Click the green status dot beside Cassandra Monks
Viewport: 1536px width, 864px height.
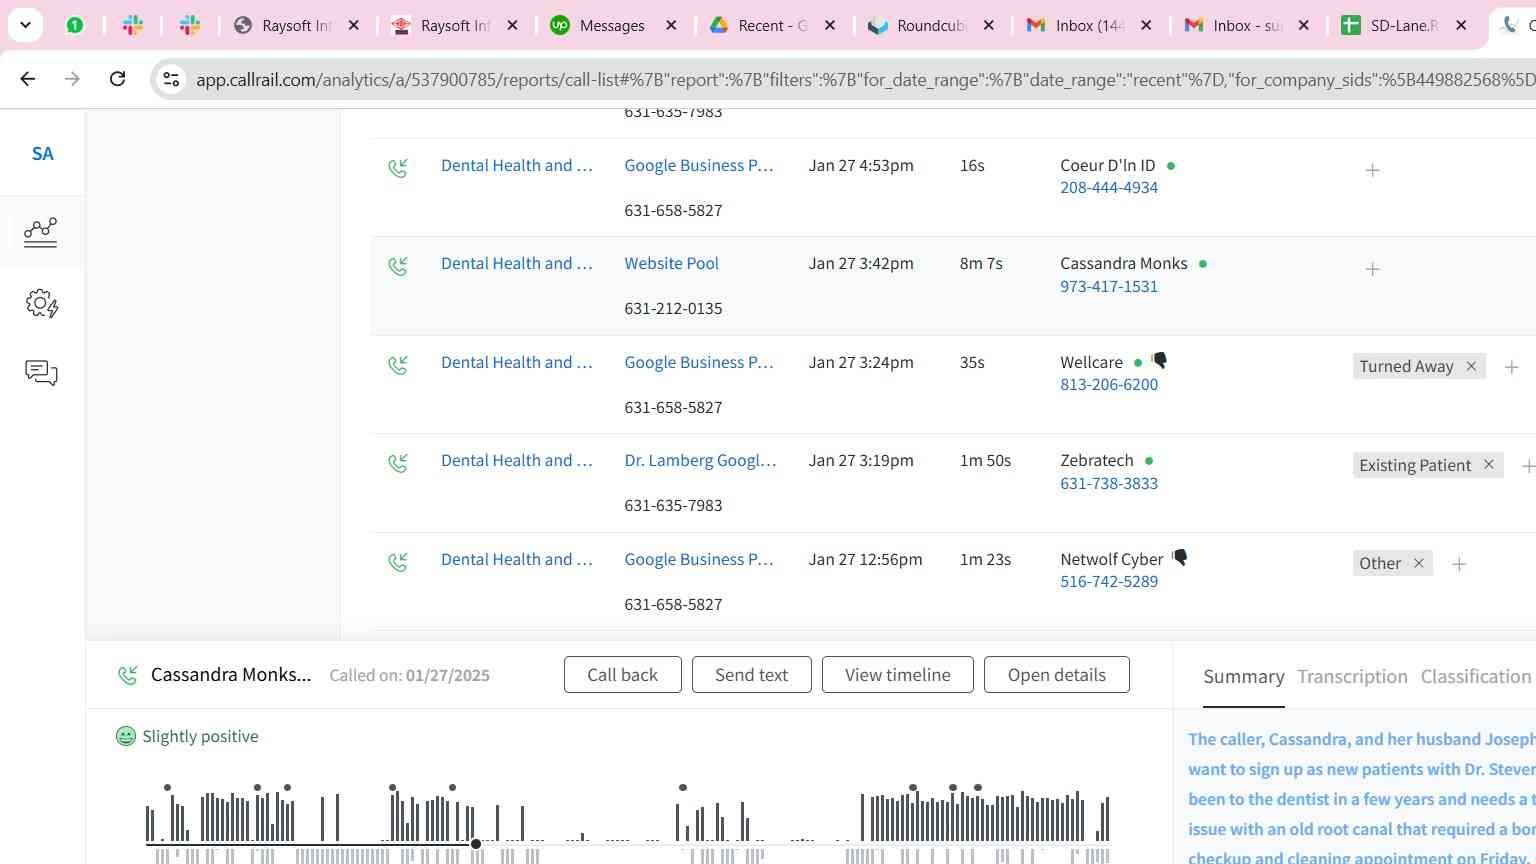pos(1202,264)
